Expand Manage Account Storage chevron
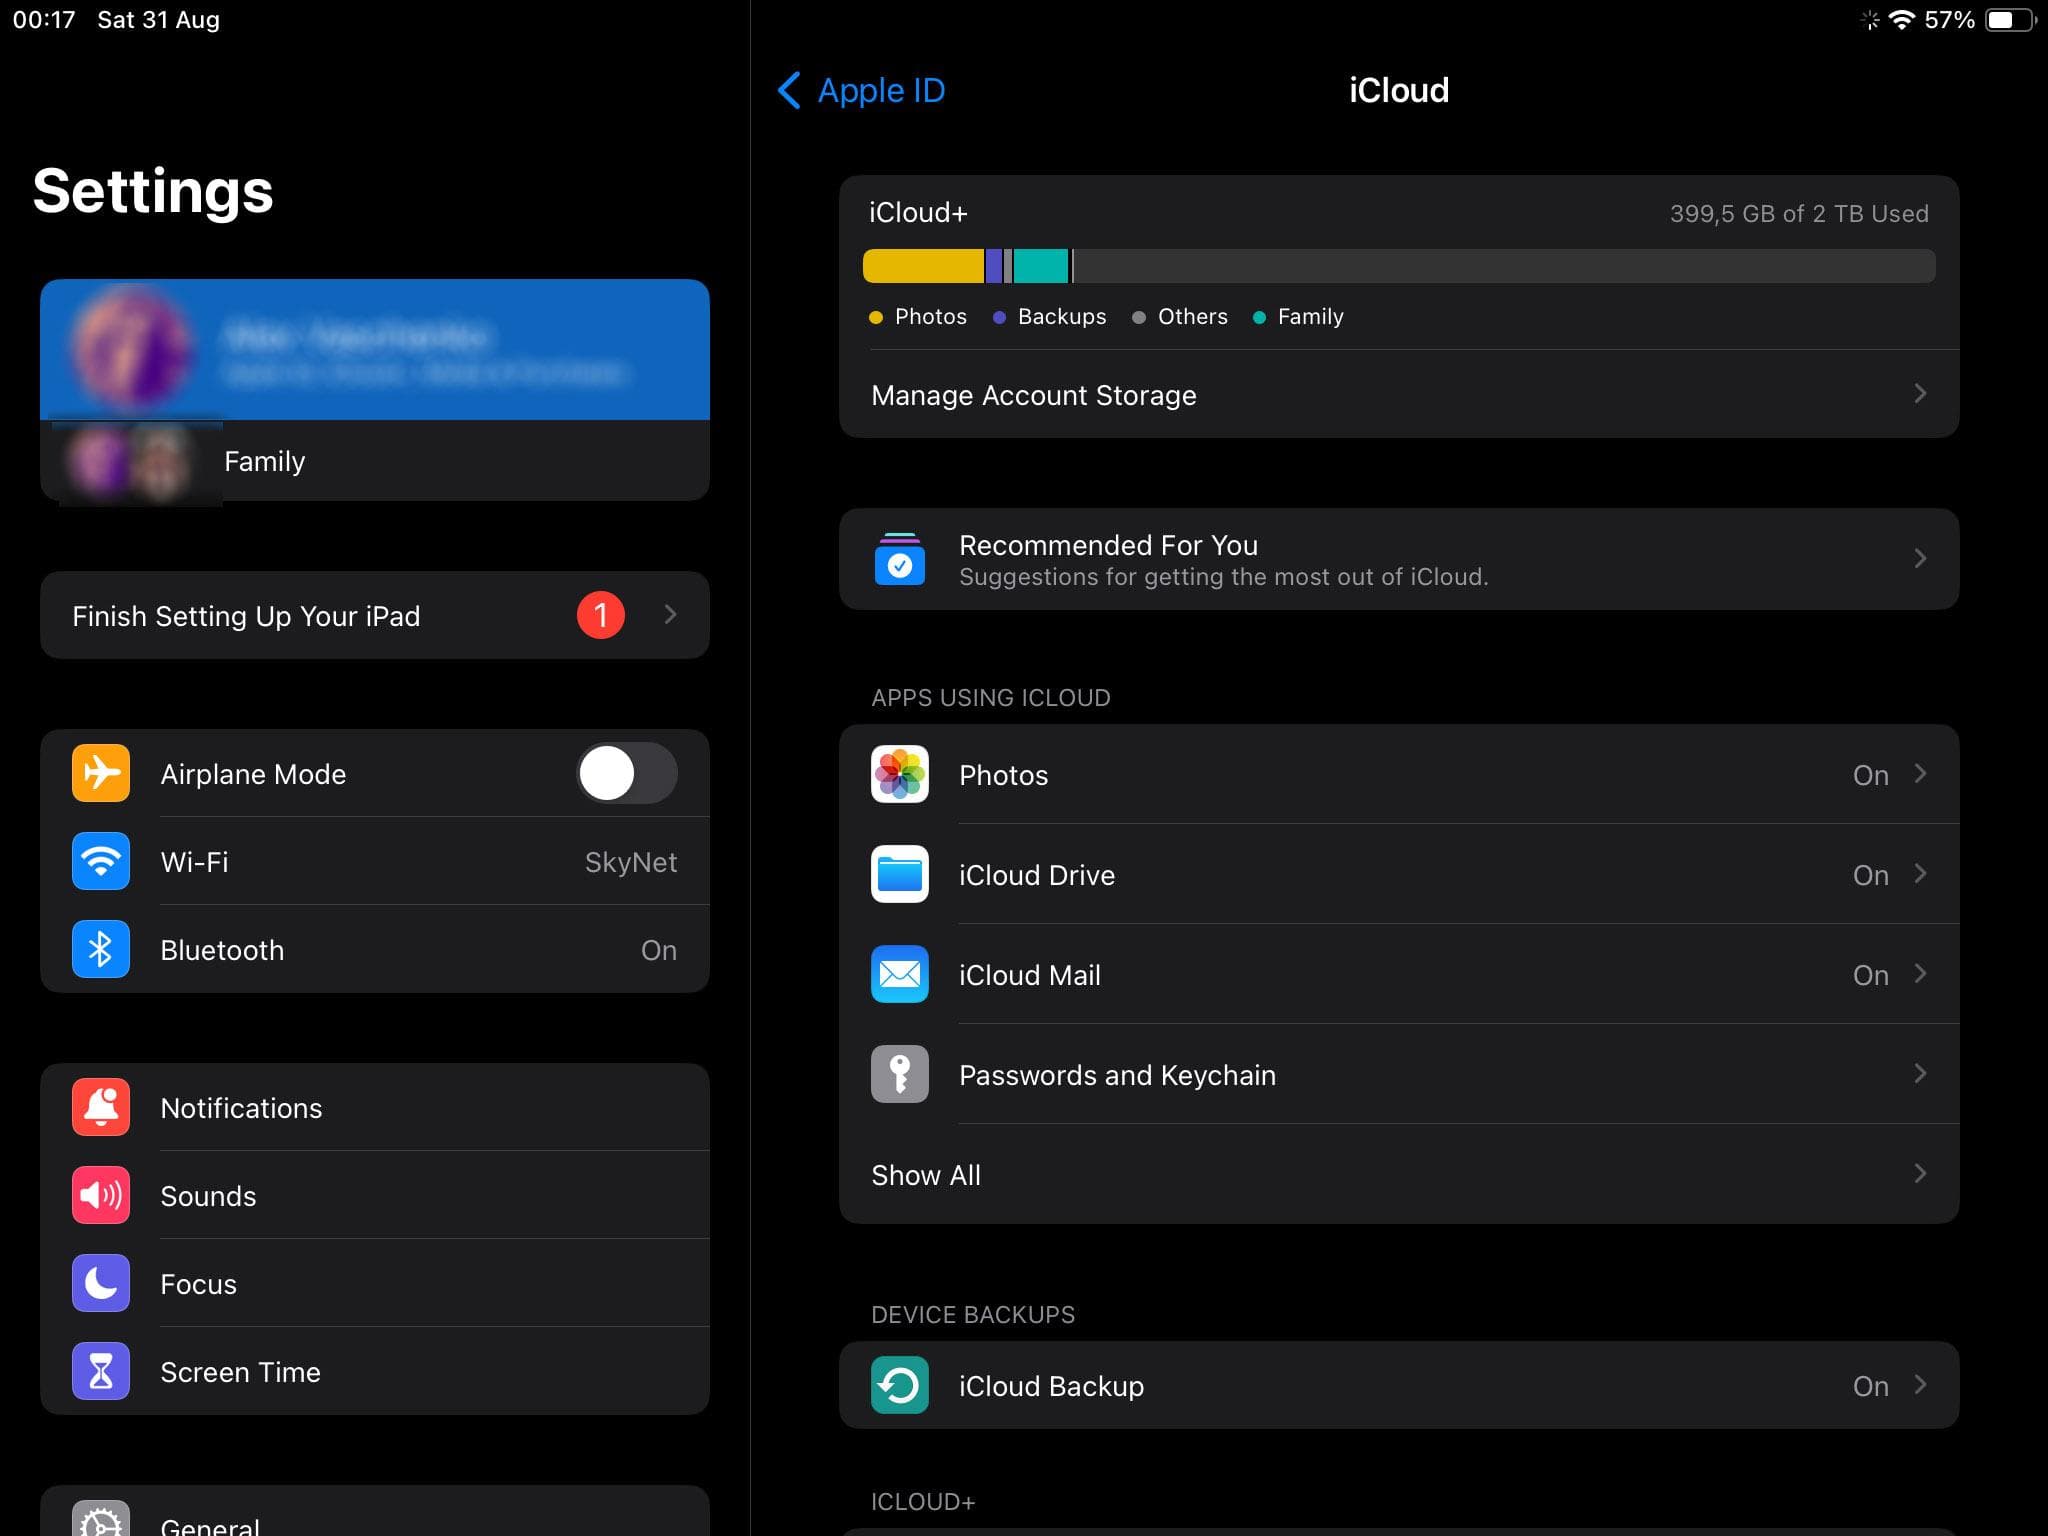The width and height of the screenshot is (2048, 1536). click(1920, 394)
